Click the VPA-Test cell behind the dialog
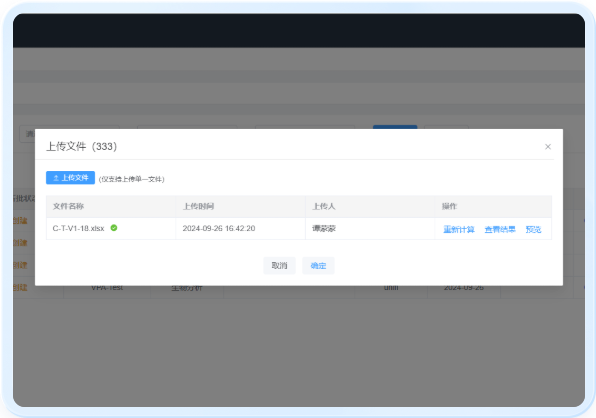This screenshot has height=418, width=596. coord(107,288)
